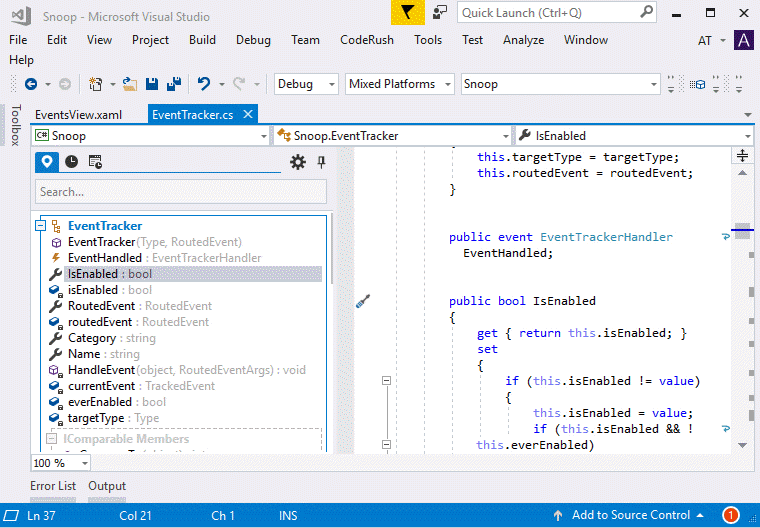The height and width of the screenshot is (528, 760).
Task: Click the Navigate Backward arrow icon
Action: [x=30, y=85]
